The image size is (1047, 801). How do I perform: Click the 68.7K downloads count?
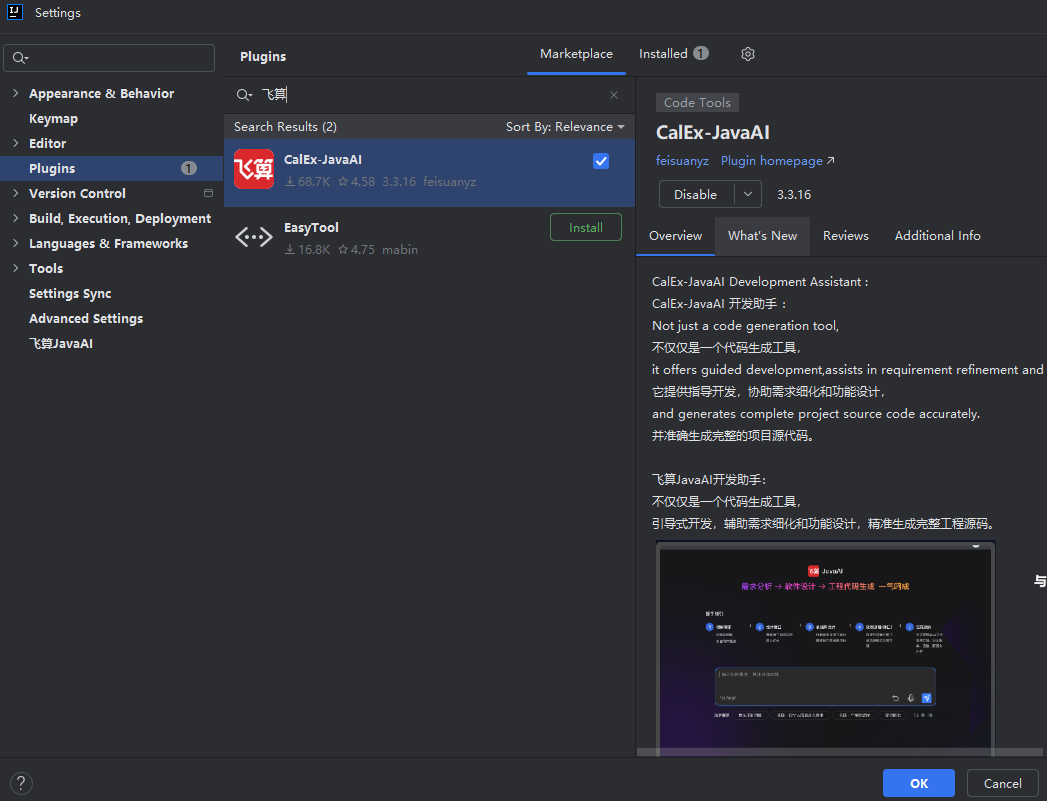(x=308, y=182)
